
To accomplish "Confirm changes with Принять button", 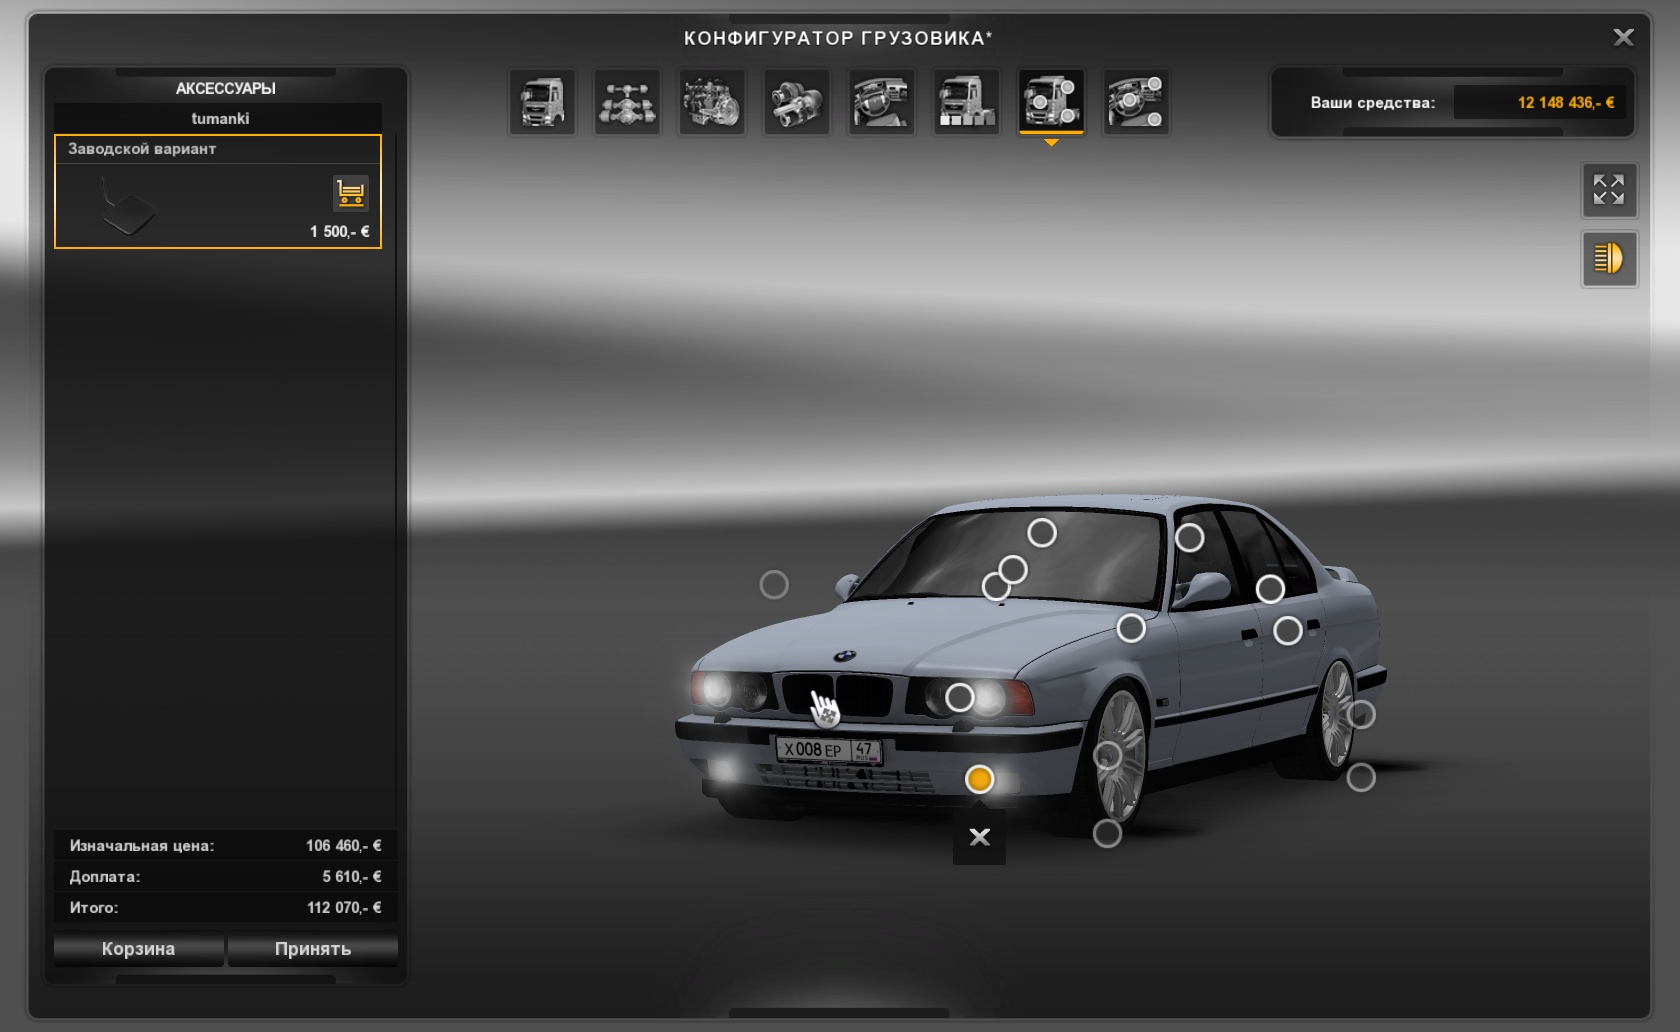I will [x=313, y=949].
